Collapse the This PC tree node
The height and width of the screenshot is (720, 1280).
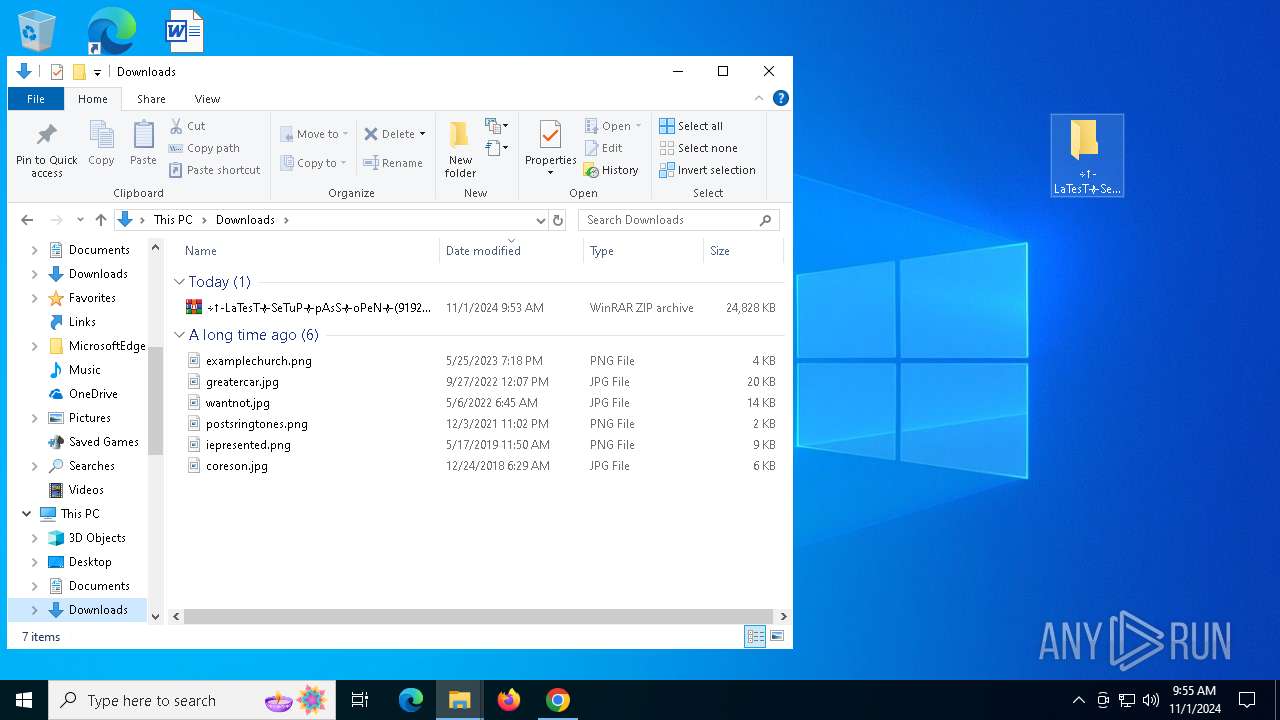tap(26, 514)
